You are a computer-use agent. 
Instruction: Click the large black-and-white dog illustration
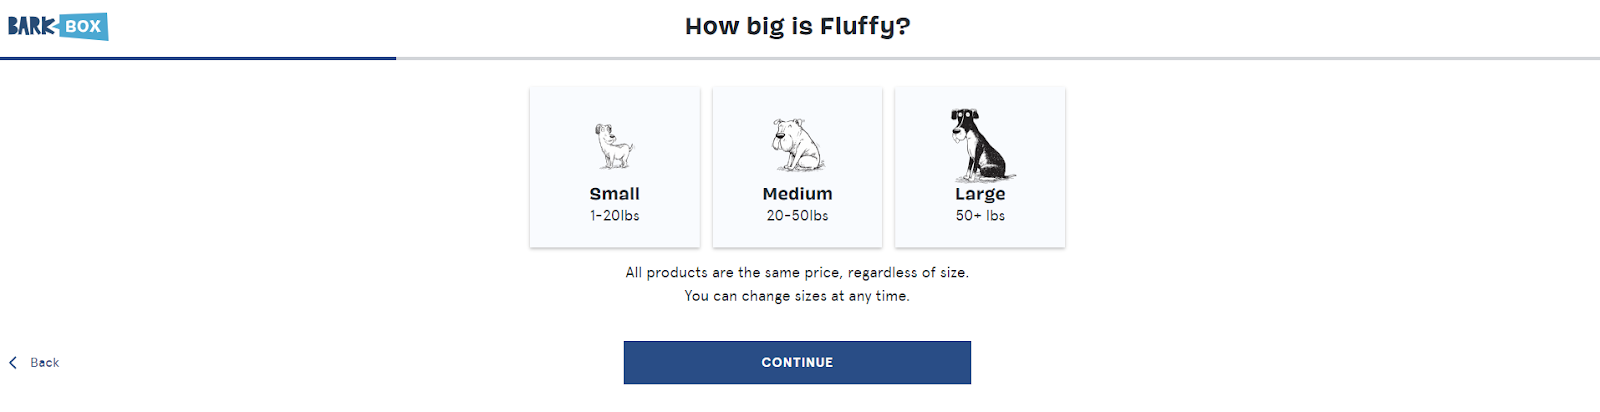point(980,144)
